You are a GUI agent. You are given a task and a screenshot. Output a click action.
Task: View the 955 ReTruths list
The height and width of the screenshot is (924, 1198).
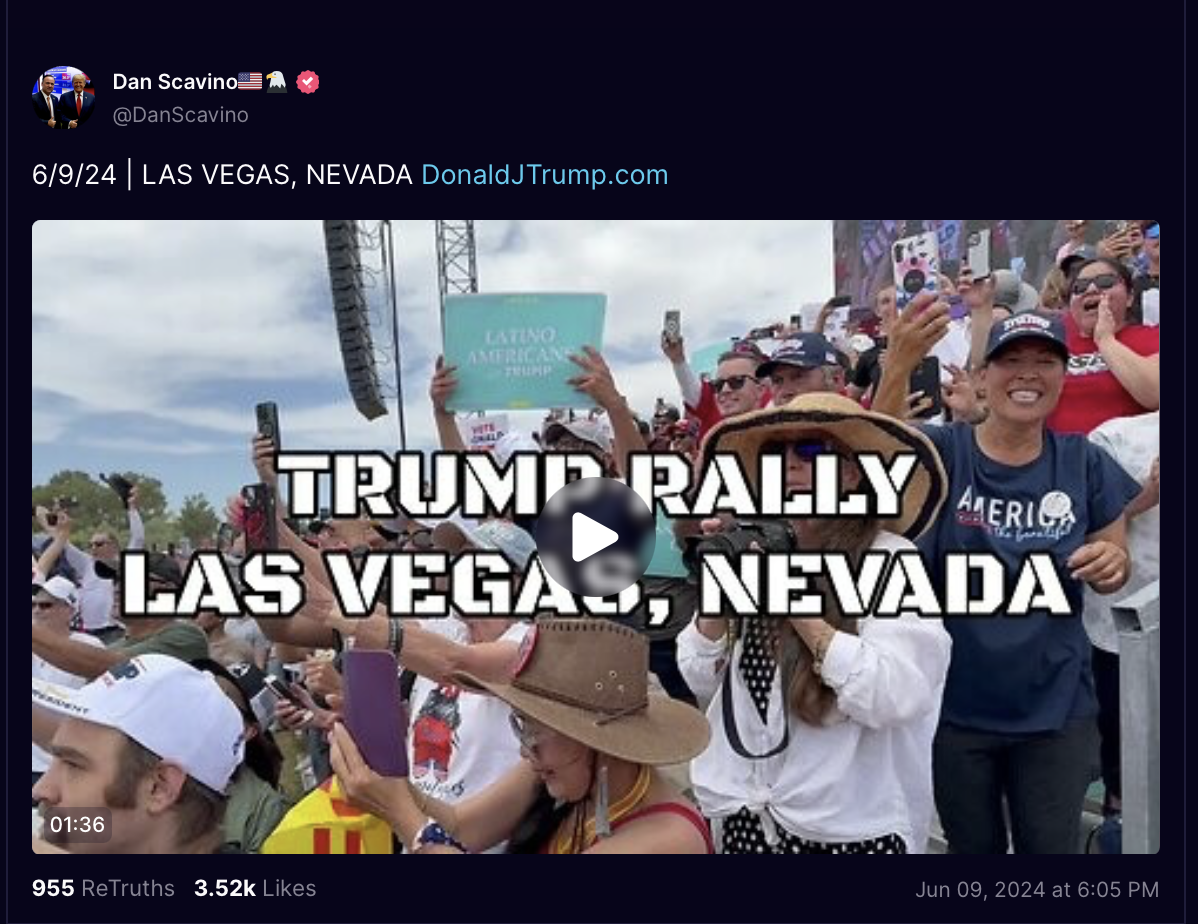103,888
